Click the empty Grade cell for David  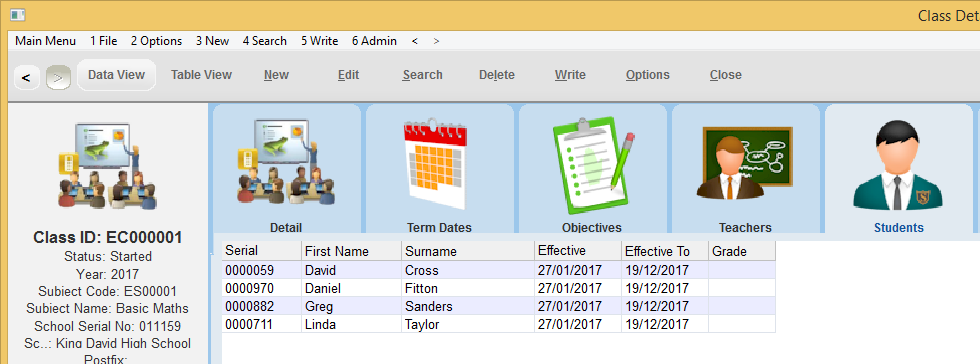tap(742, 270)
